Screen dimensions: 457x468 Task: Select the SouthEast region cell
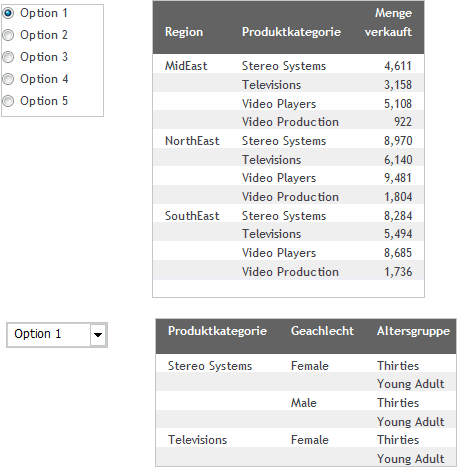point(192,216)
